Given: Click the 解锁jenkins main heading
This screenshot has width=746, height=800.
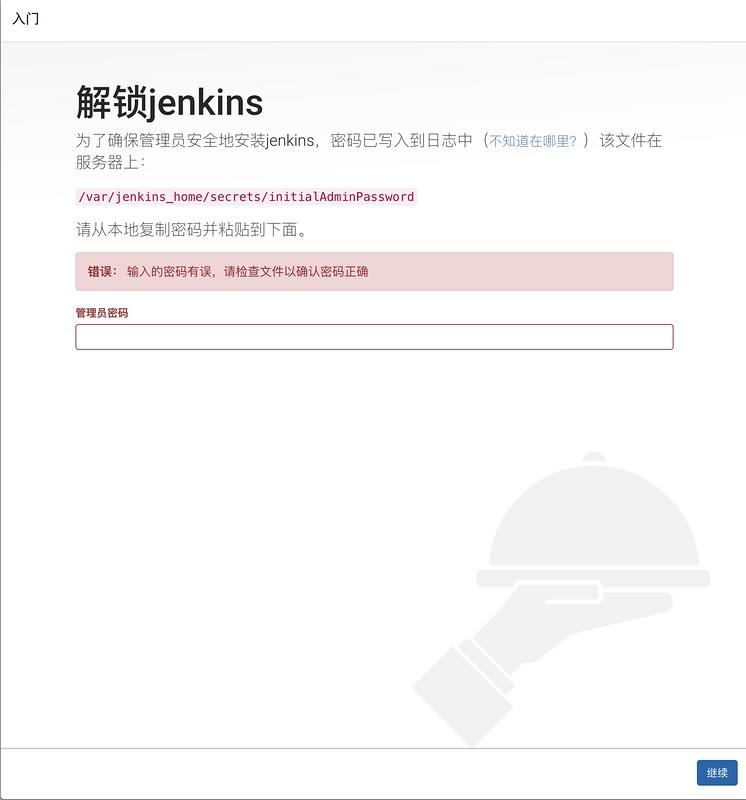Looking at the screenshot, I should [169, 102].
